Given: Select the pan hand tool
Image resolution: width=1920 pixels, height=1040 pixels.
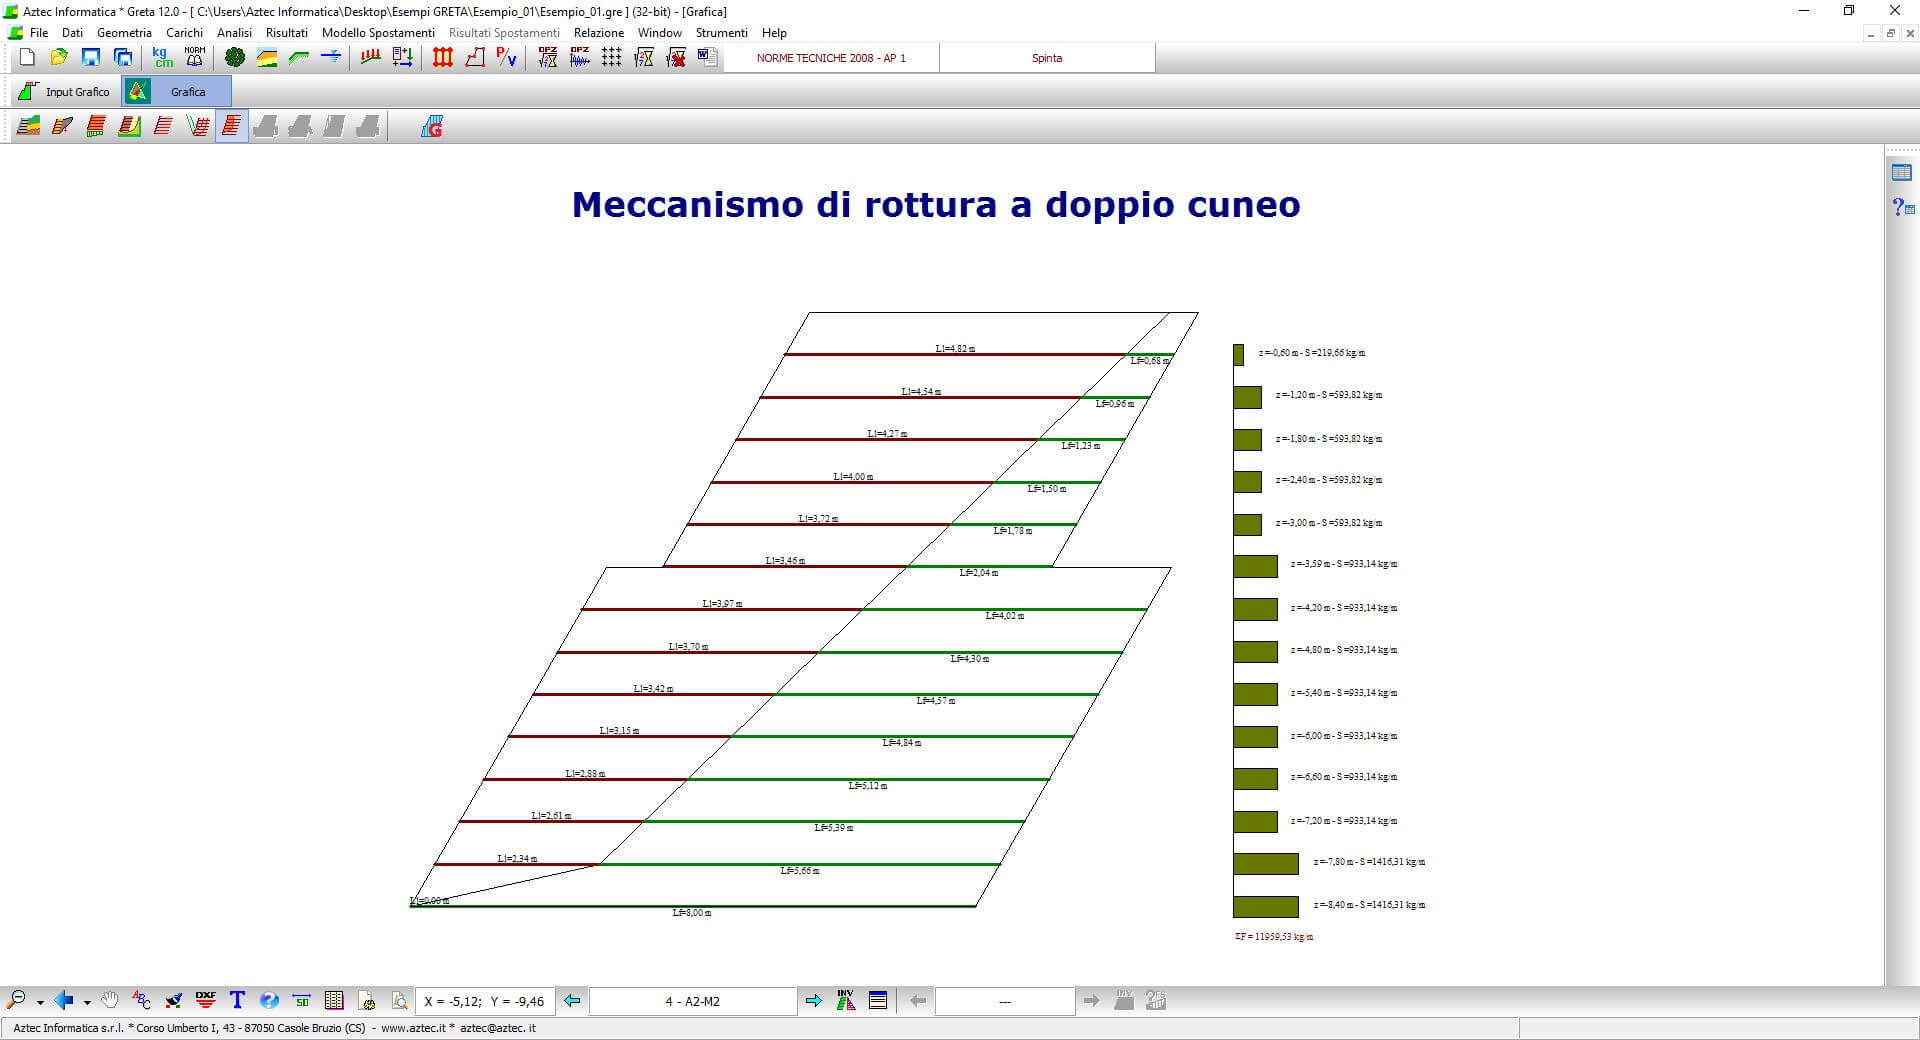Looking at the screenshot, I should (x=110, y=1000).
